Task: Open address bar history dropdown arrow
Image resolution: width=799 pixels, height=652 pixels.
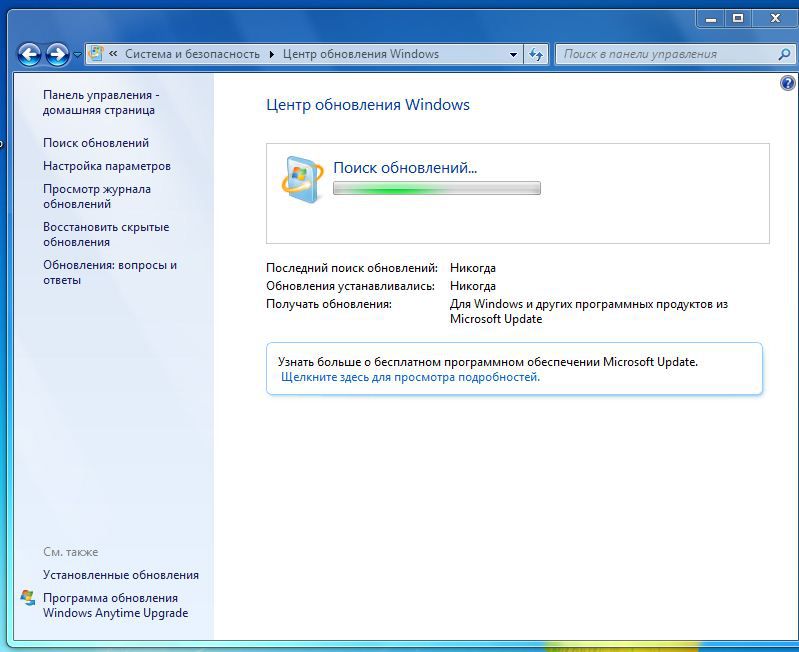Action: pyautogui.click(x=513, y=54)
